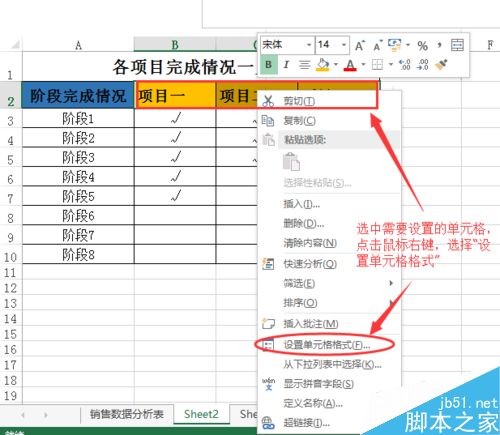
Task: Choose 复制(C) from the context menu
Action: (330, 121)
